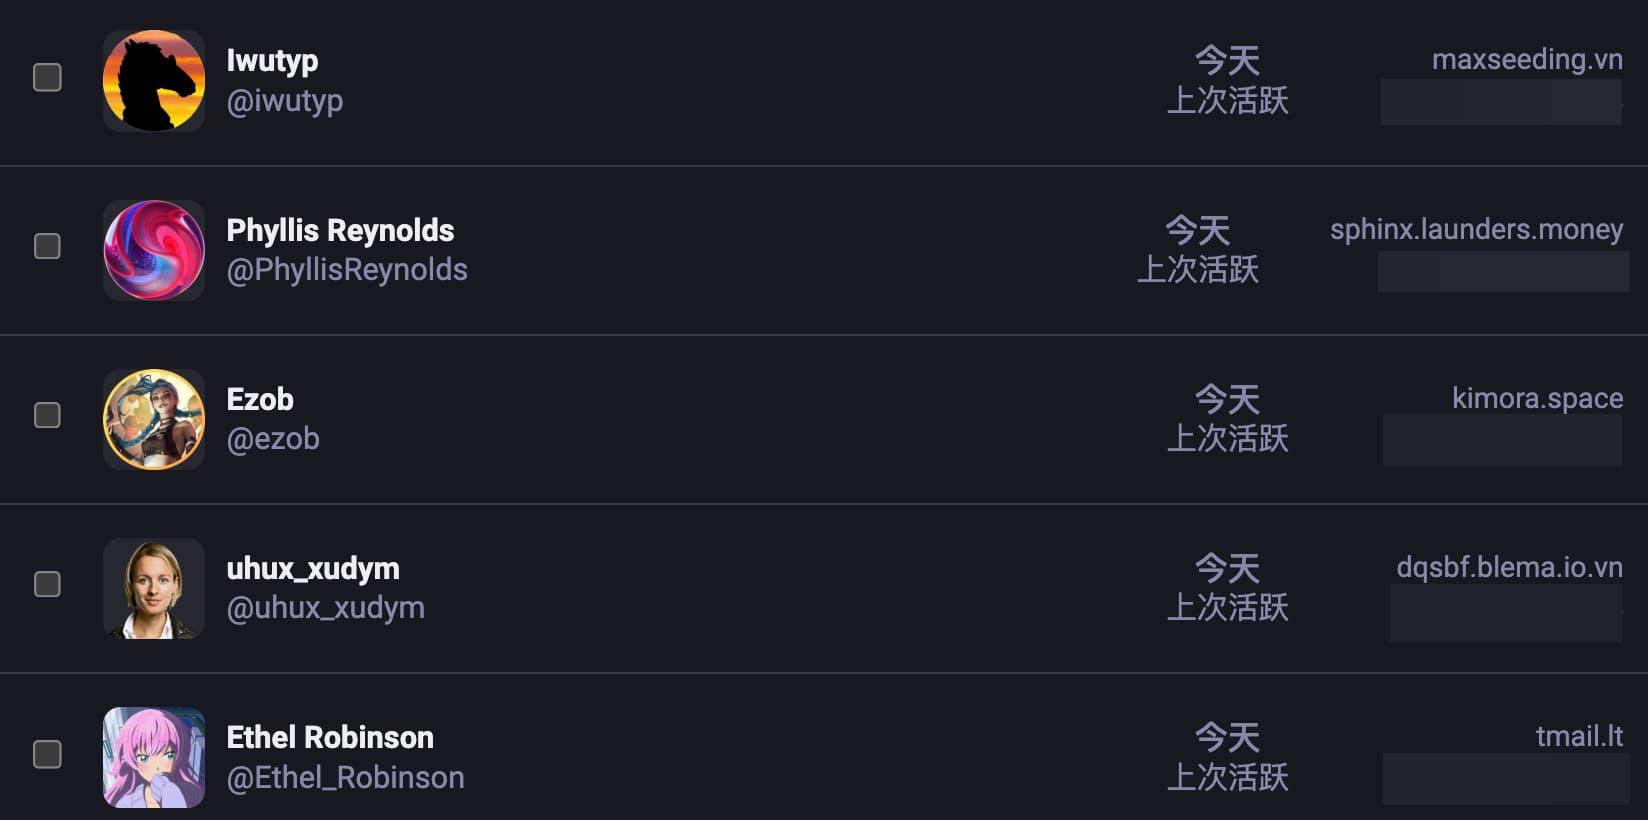Open the dqsbf.blema.io.vn domain
This screenshot has width=1648, height=820.
pos(1509,567)
